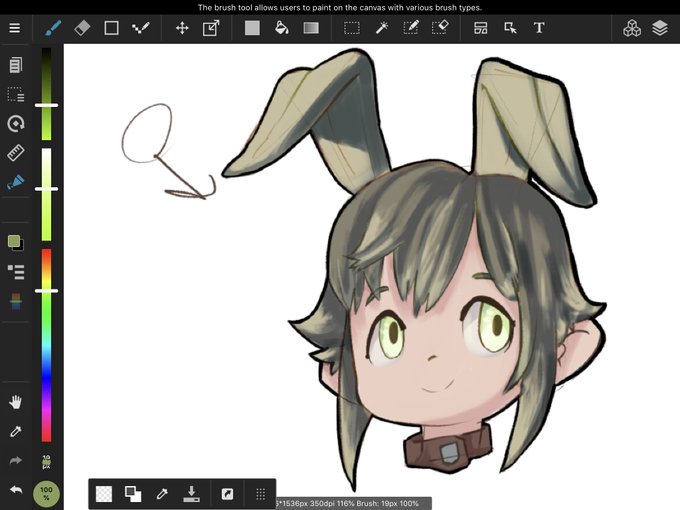Screen dimensions: 680x510
Task: Select the Hand pan tool
Action: coord(16,402)
